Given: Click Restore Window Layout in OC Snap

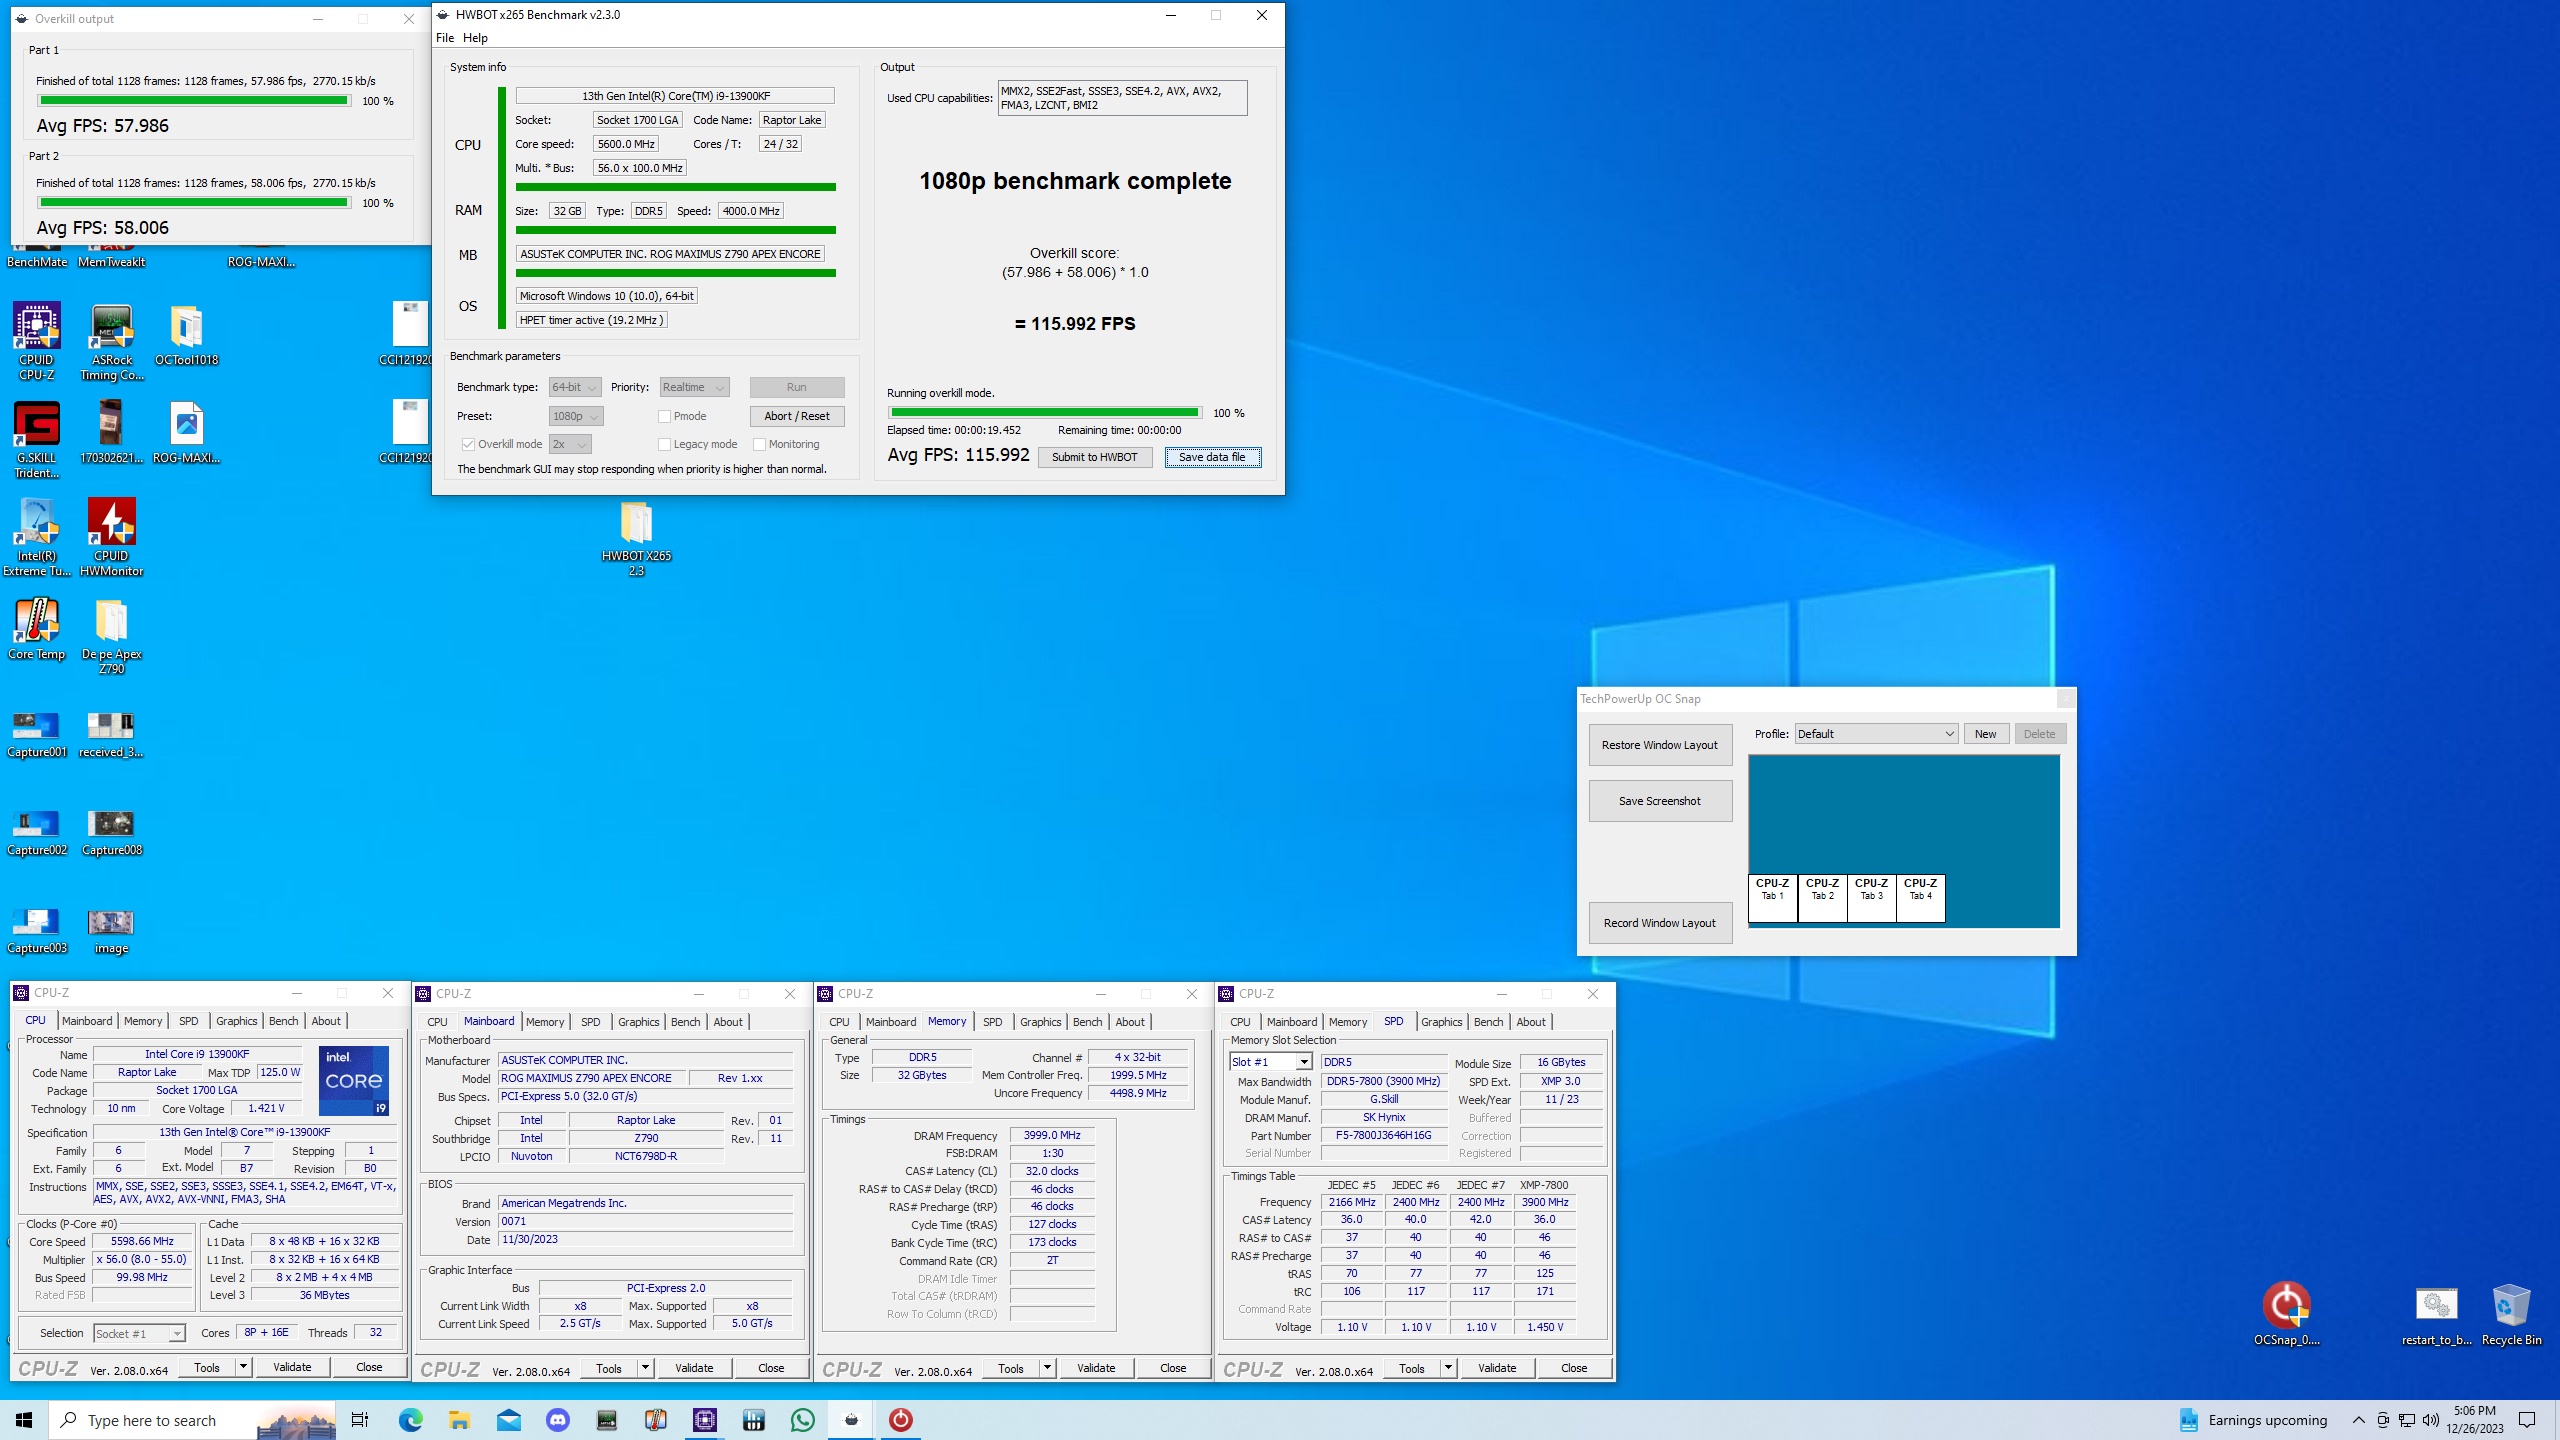Looking at the screenshot, I should tap(1660, 745).
